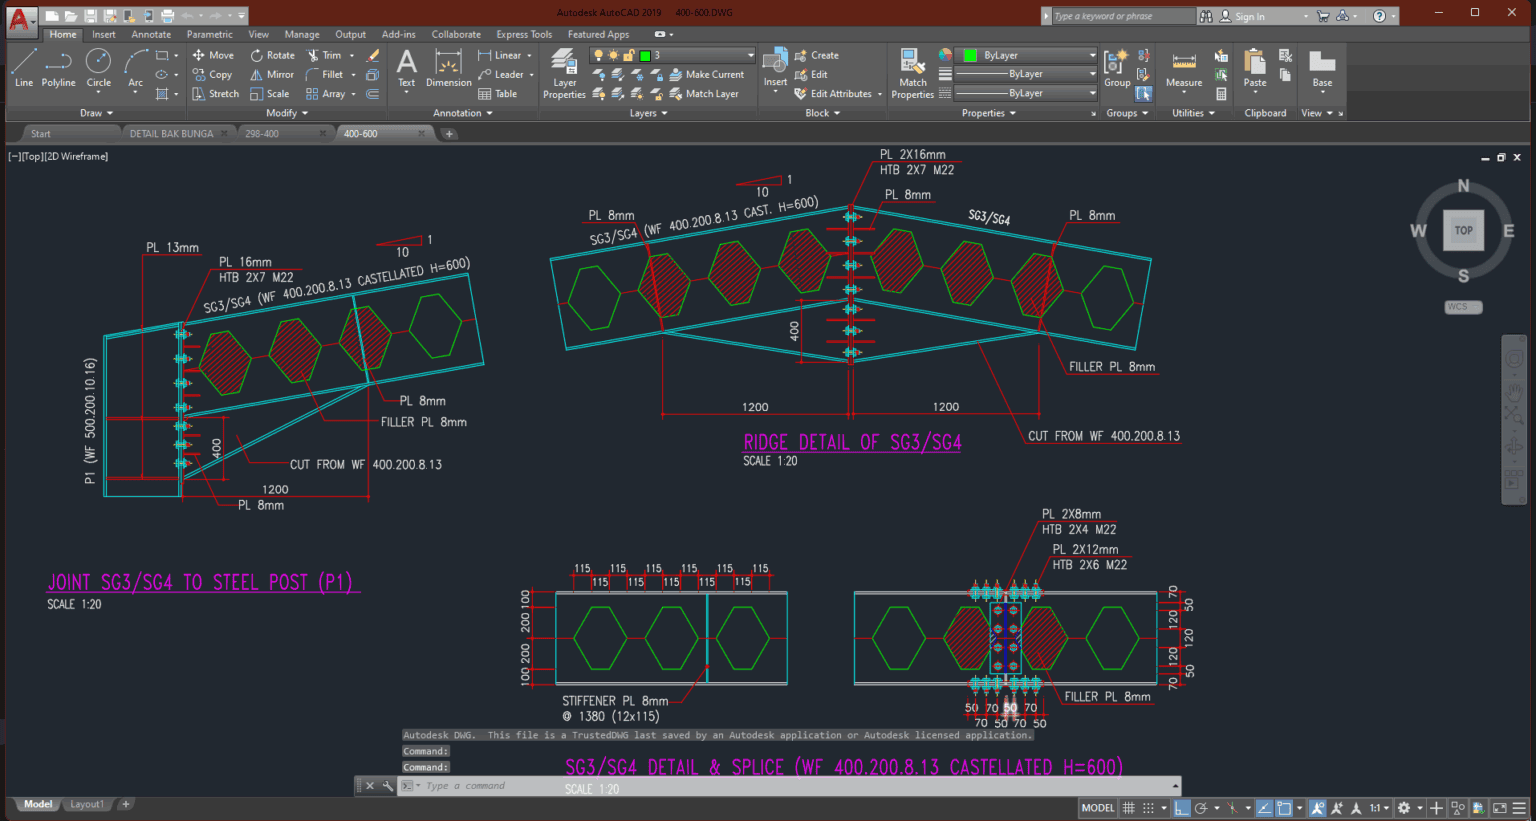The width and height of the screenshot is (1536, 821).
Task: Toggle grid display in the status bar
Action: click(x=1128, y=807)
